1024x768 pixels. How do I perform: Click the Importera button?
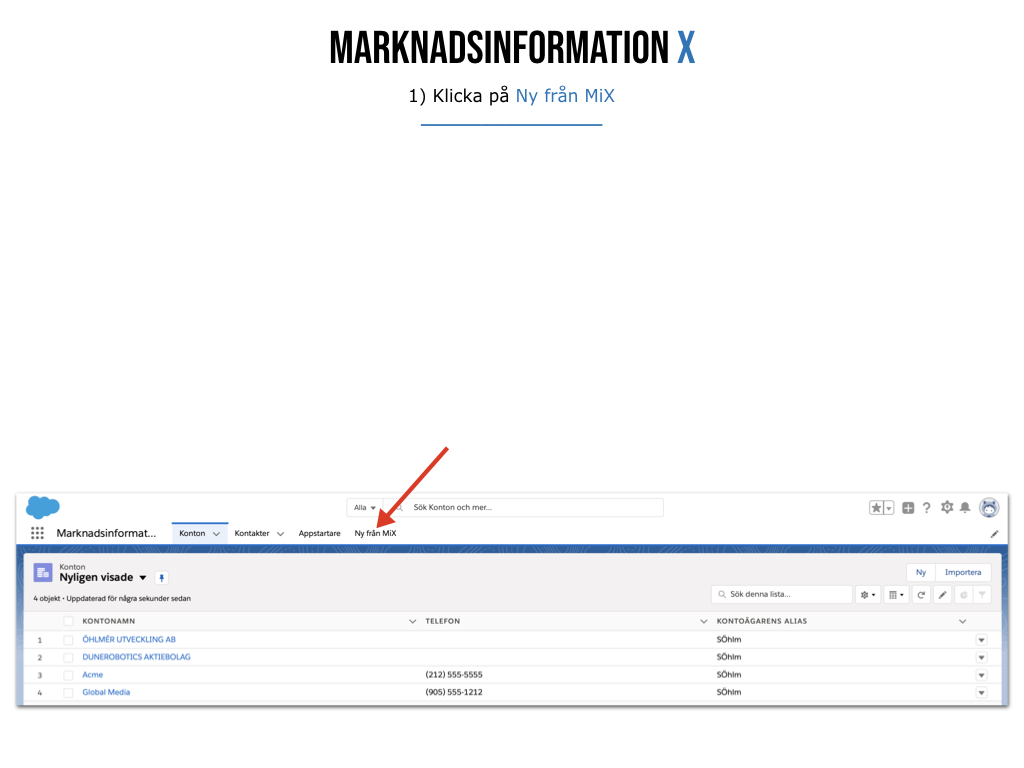point(963,573)
